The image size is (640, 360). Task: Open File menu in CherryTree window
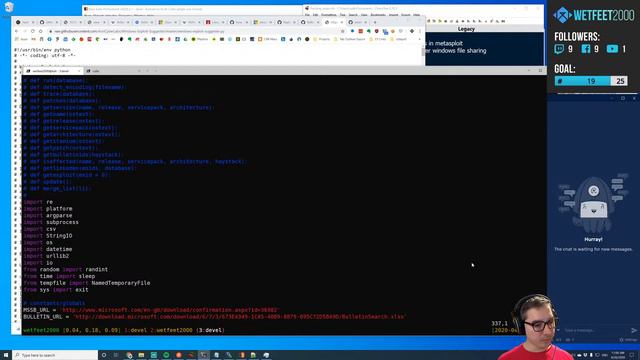click(307, 15)
